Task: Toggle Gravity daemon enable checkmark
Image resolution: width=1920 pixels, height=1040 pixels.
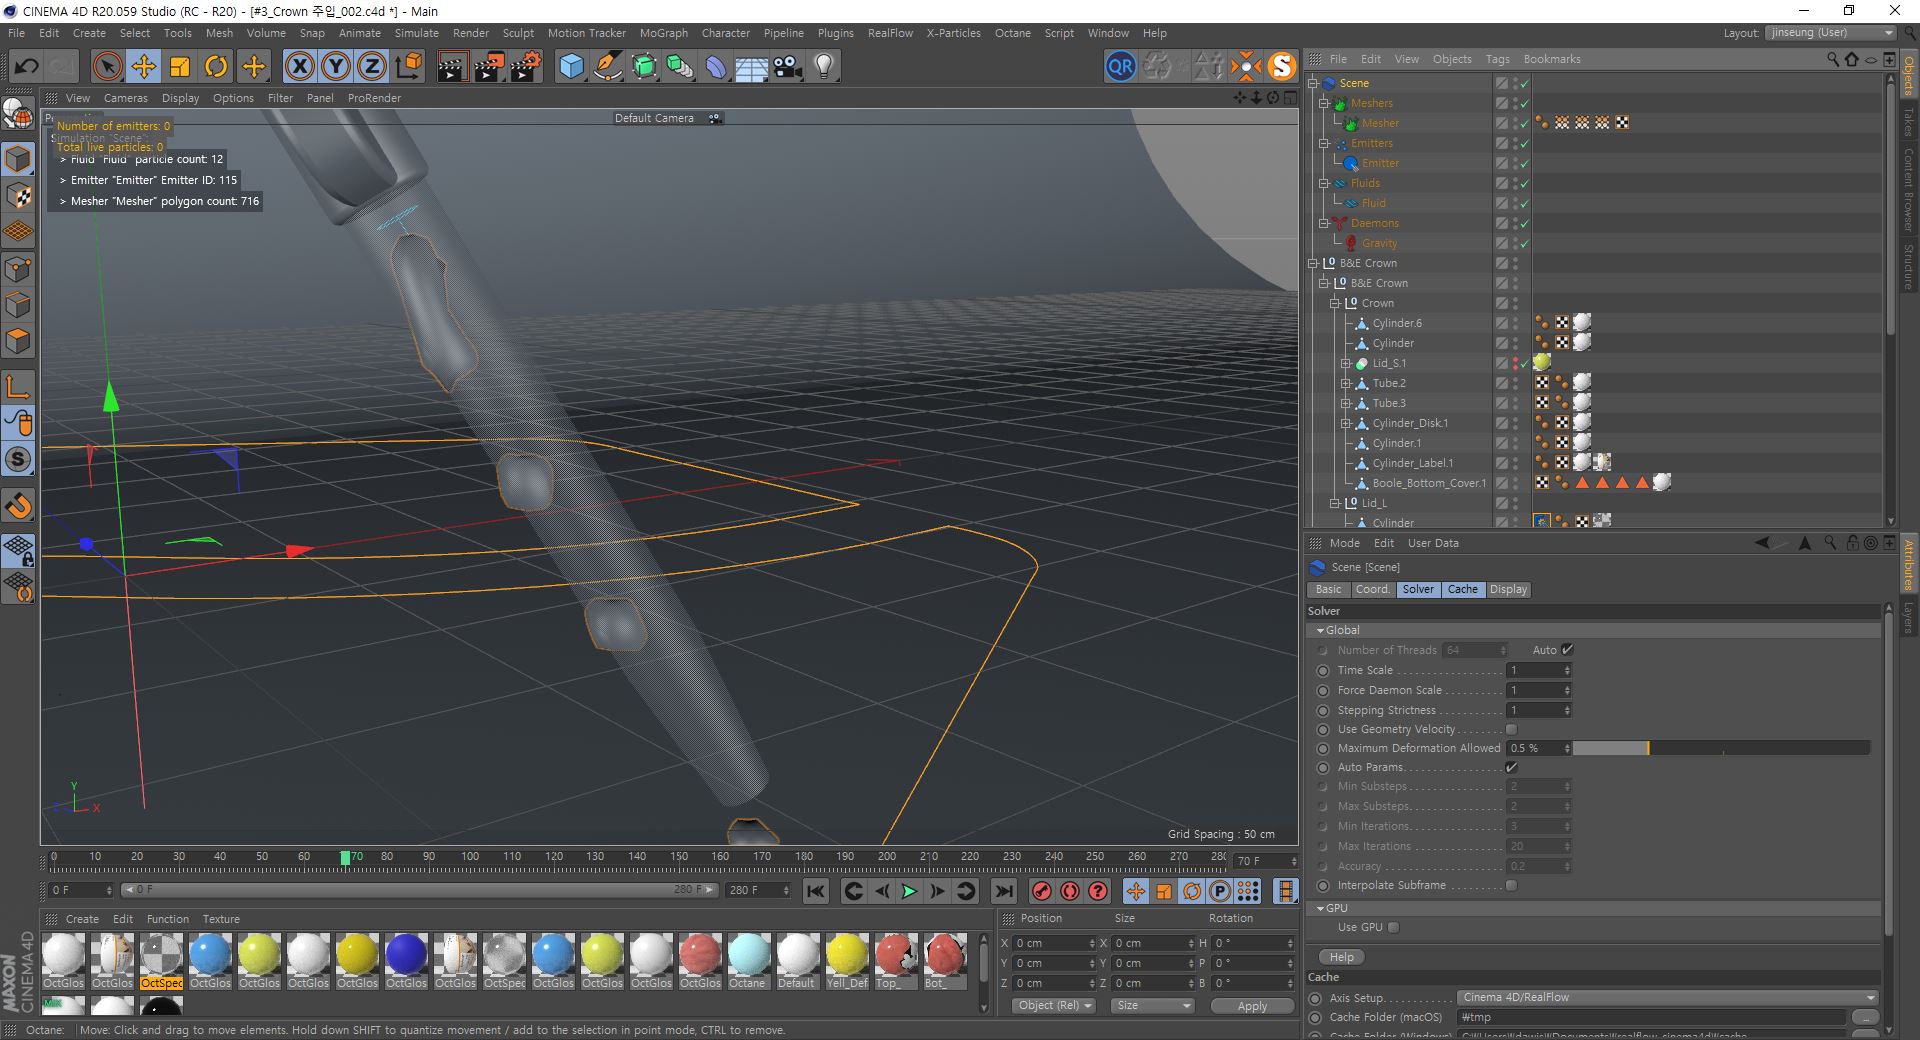Action: pos(1524,244)
